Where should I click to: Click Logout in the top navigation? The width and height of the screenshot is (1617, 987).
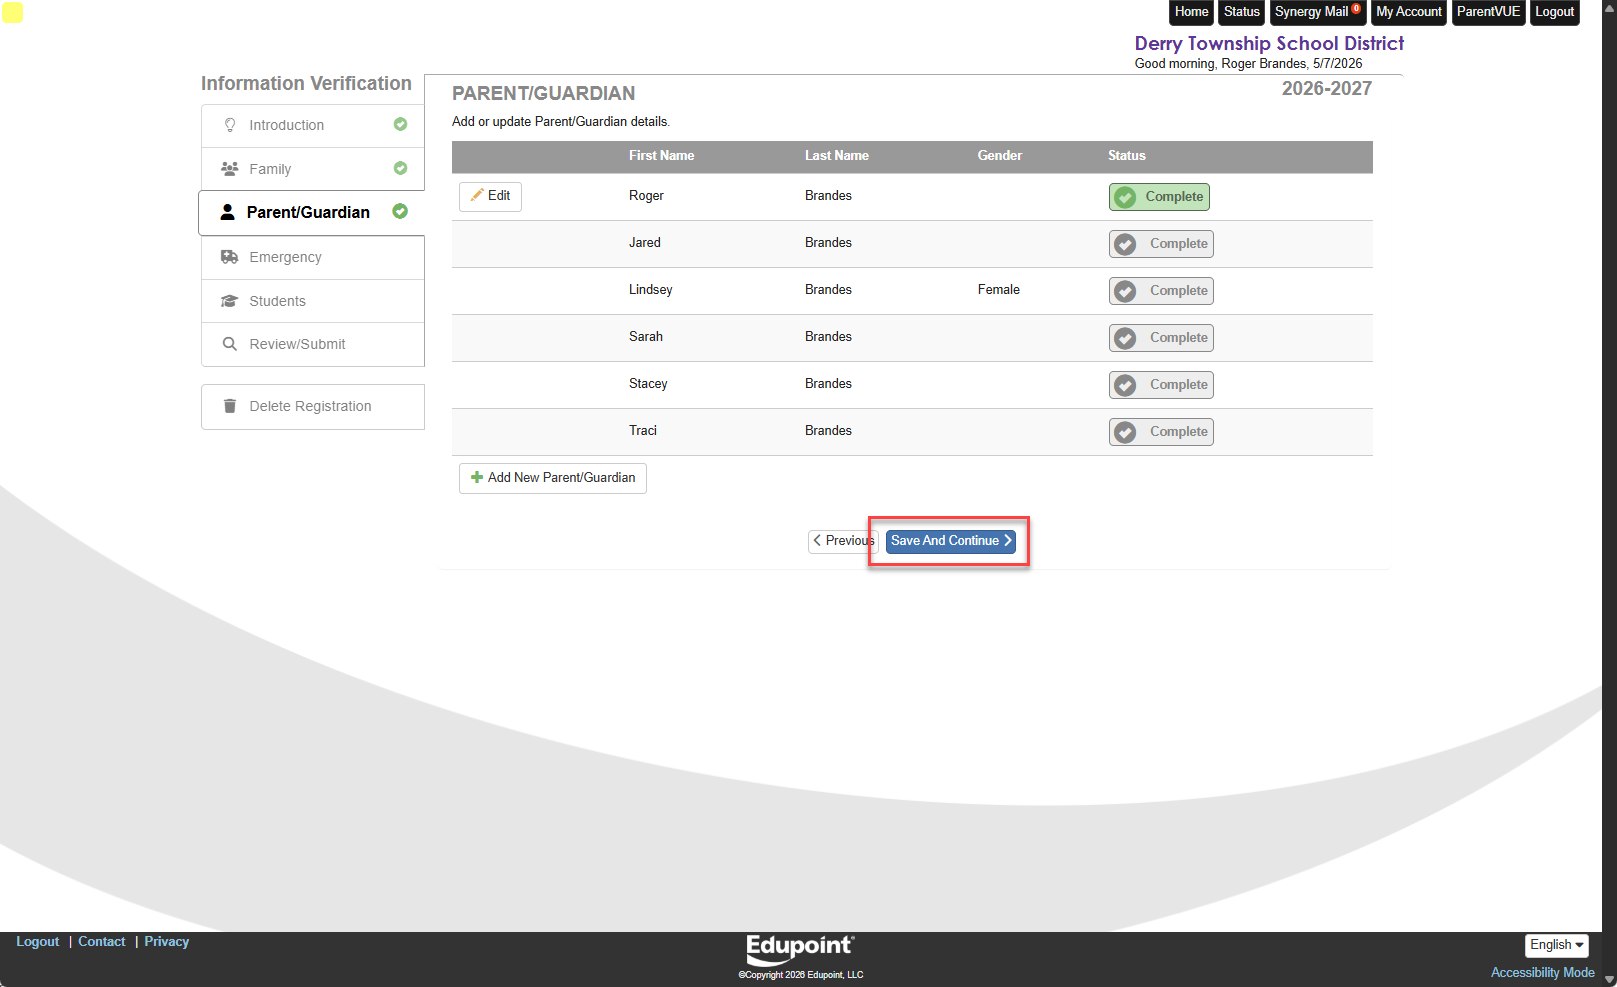[1555, 12]
